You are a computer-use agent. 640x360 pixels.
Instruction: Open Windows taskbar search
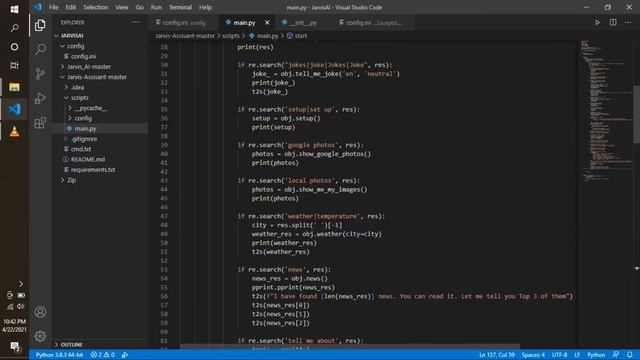coord(14,28)
